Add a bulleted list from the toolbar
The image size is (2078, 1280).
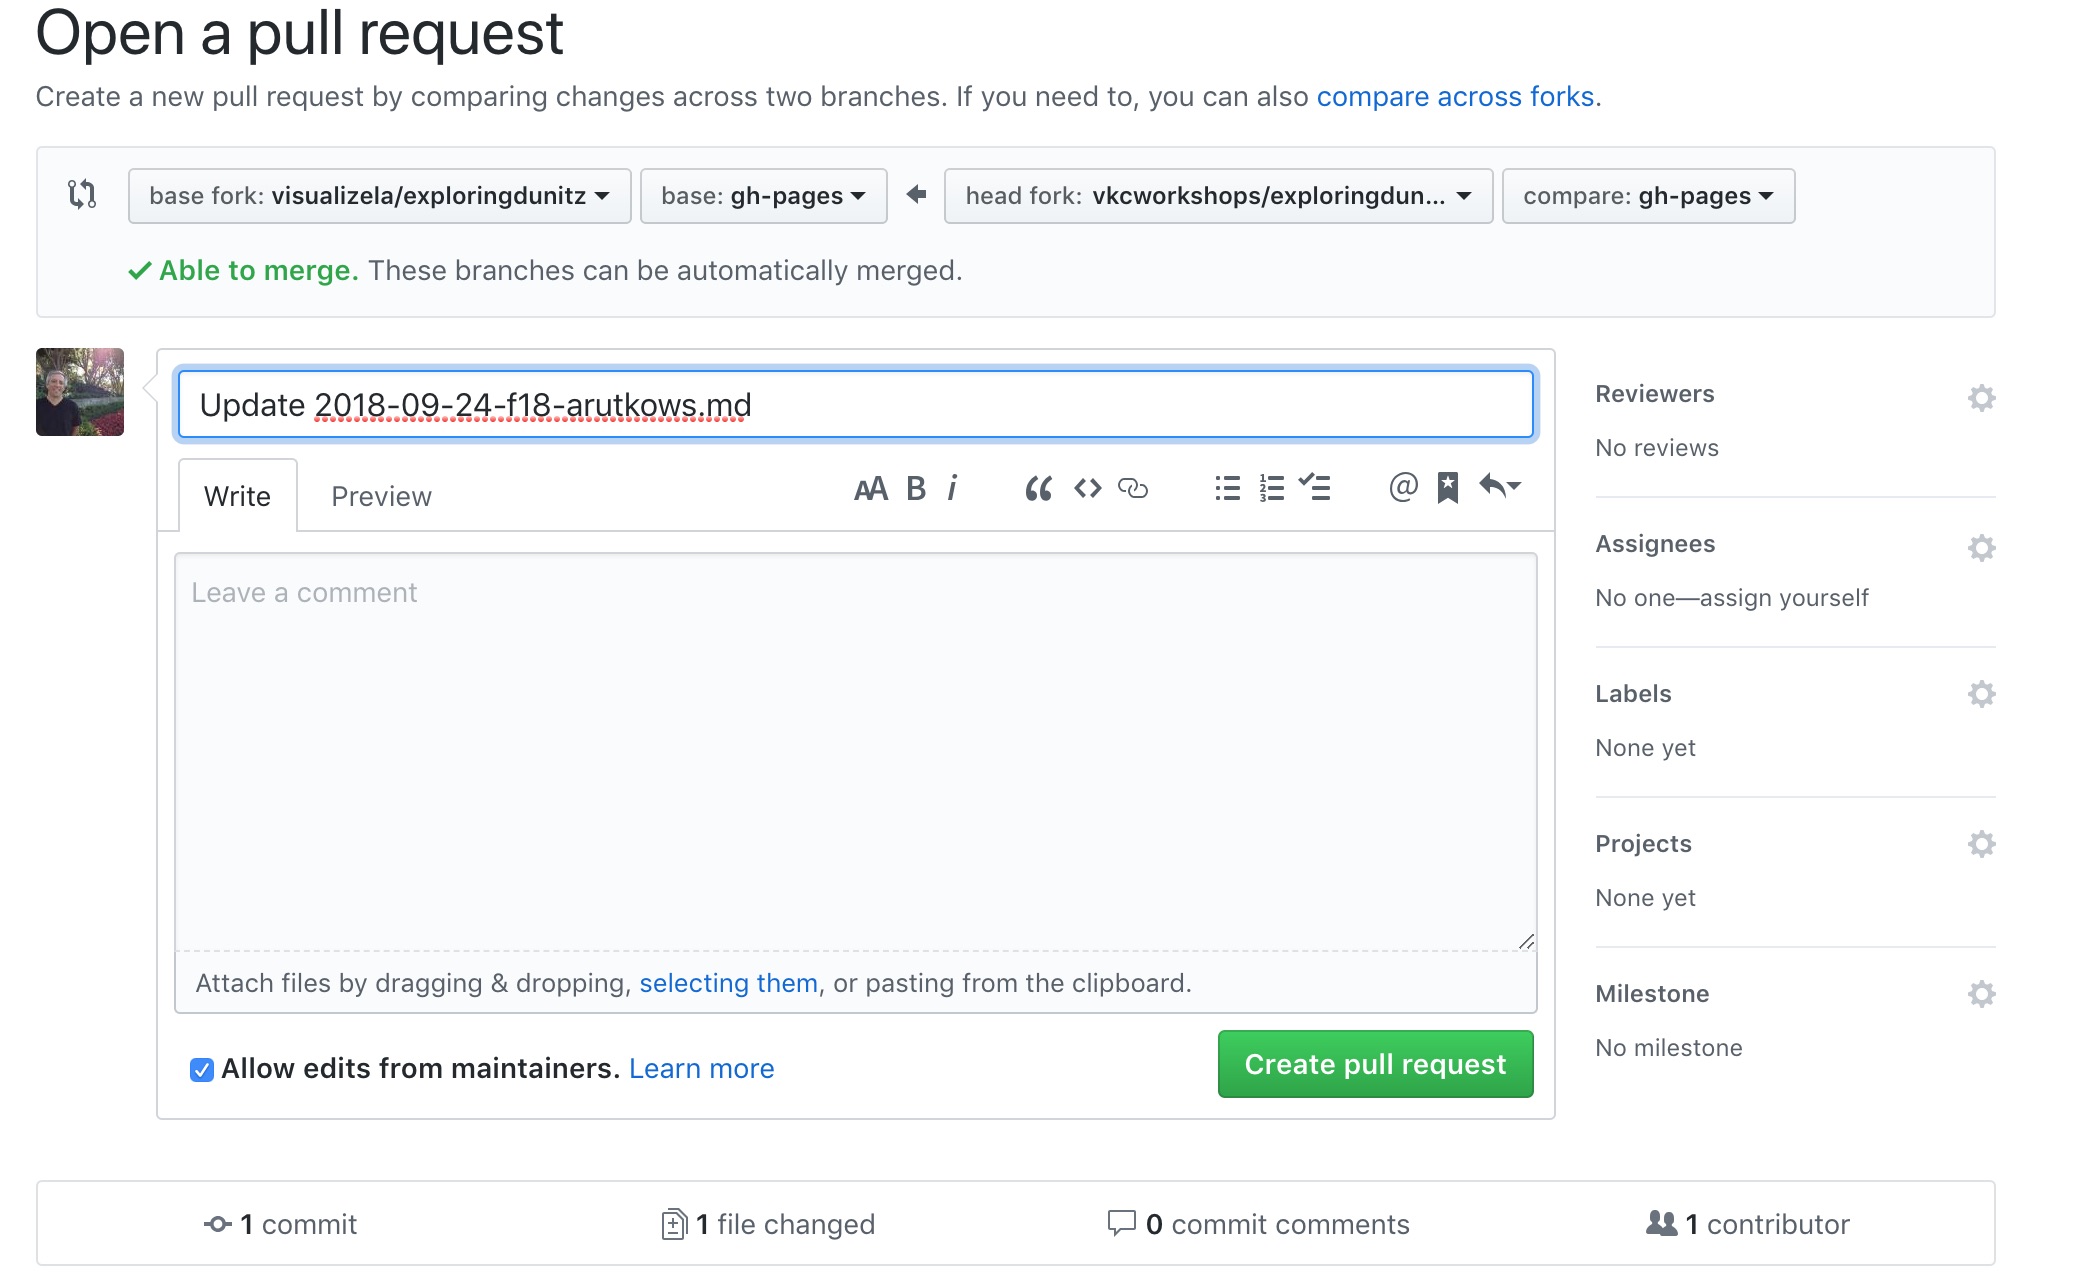pyautogui.click(x=1227, y=488)
